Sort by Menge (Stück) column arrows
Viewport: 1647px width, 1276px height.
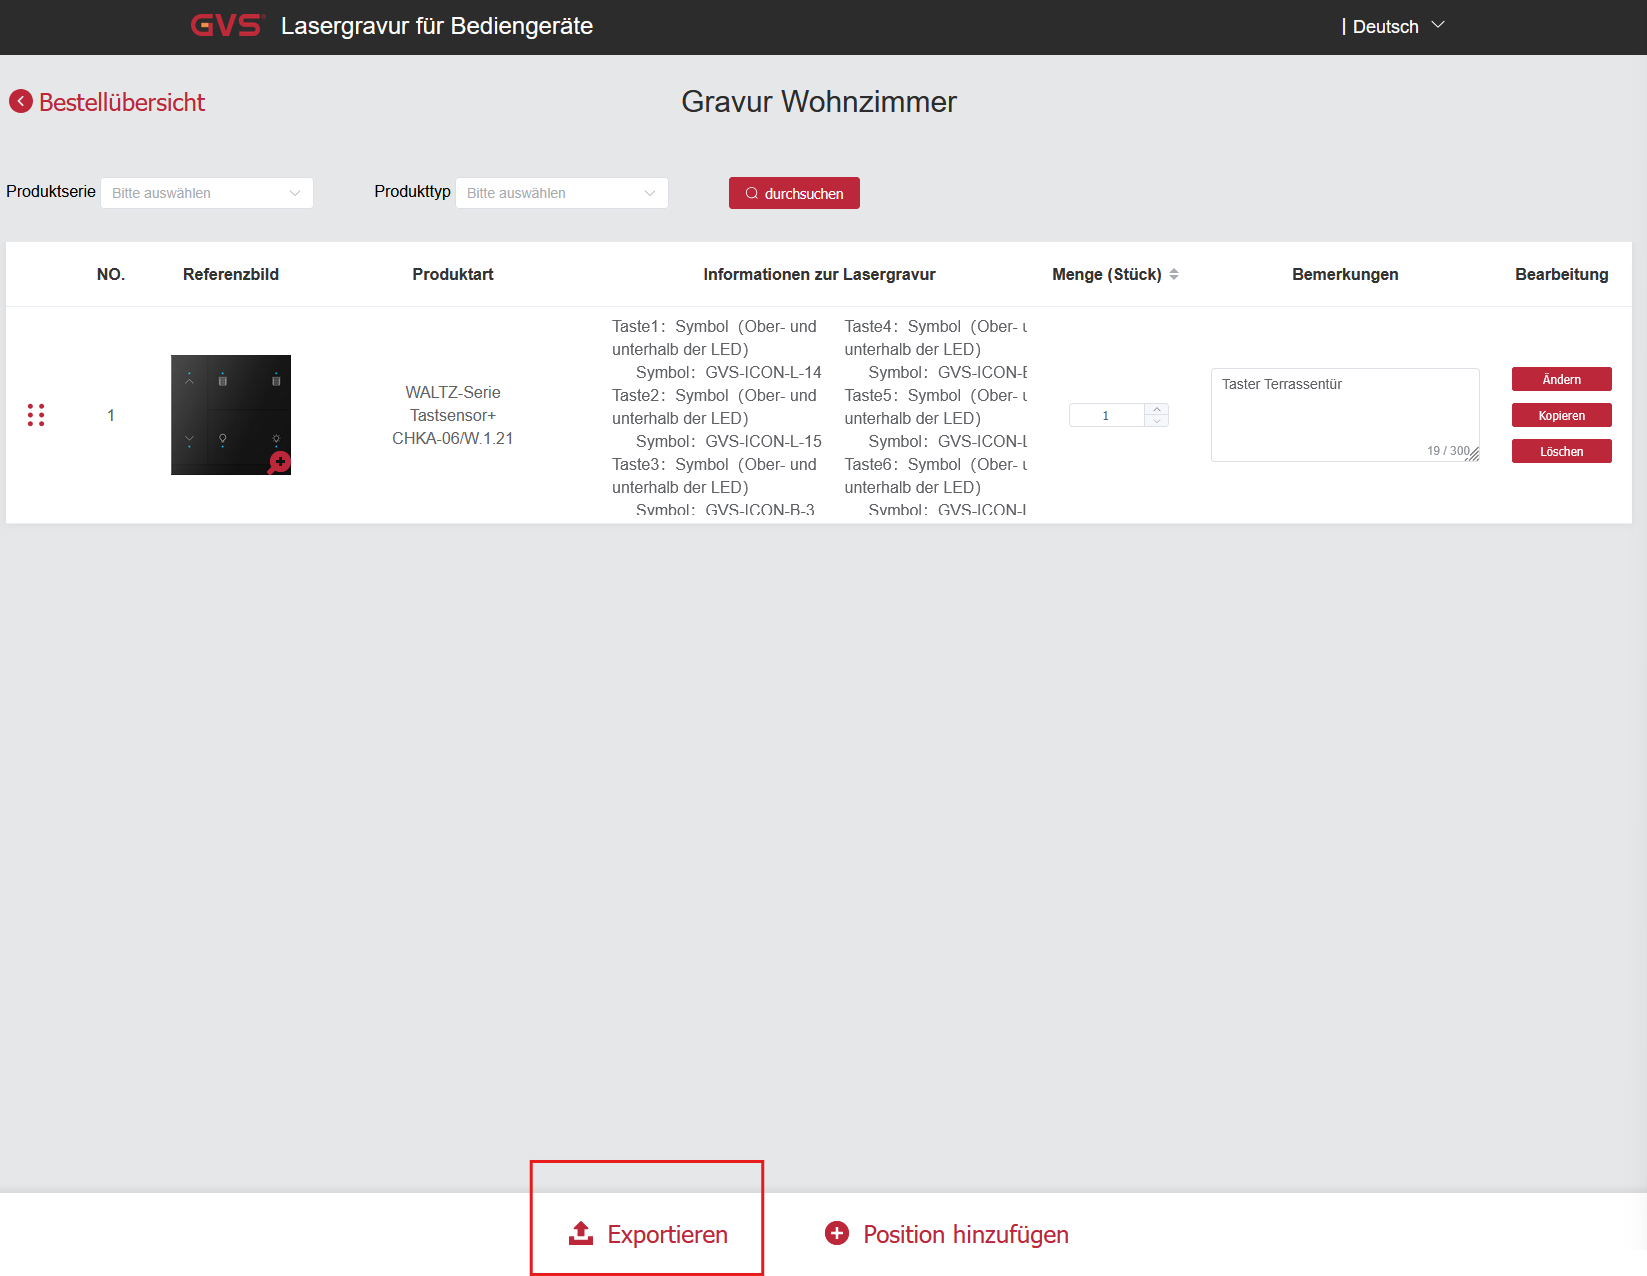(1174, 274)
